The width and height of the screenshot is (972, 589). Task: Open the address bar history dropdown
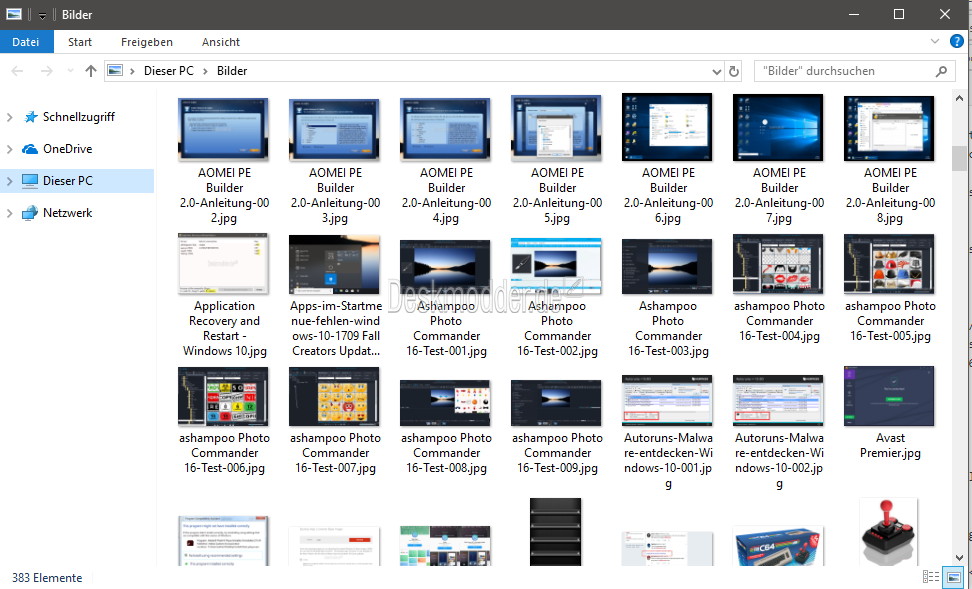[717, 71]
